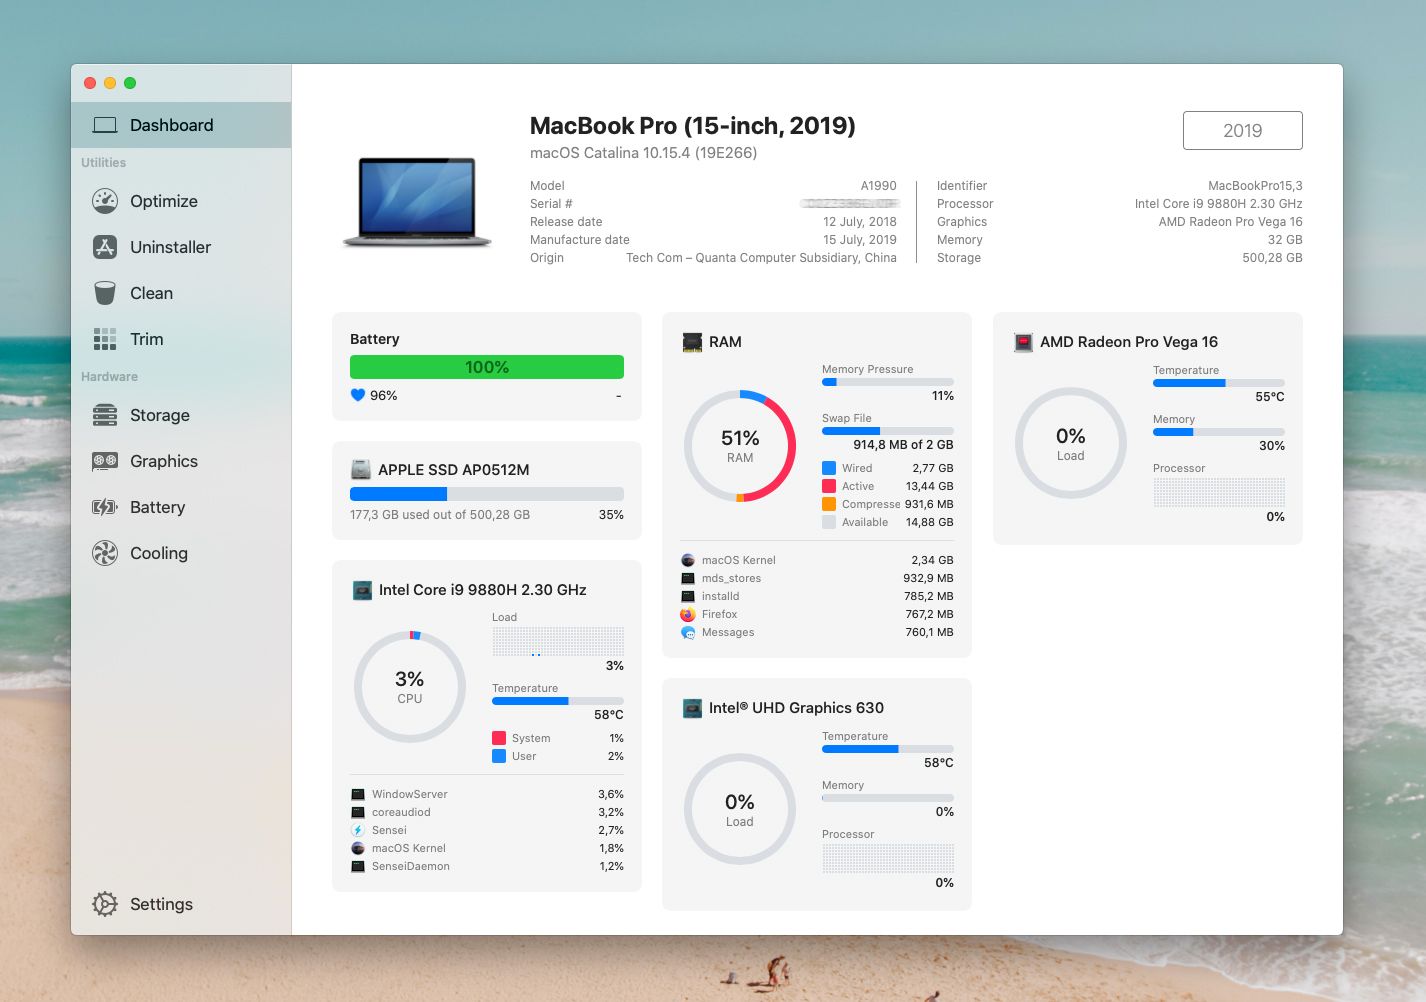1426x1002 pixels.
Task: Click the RAM module icon
Action: 692,342
